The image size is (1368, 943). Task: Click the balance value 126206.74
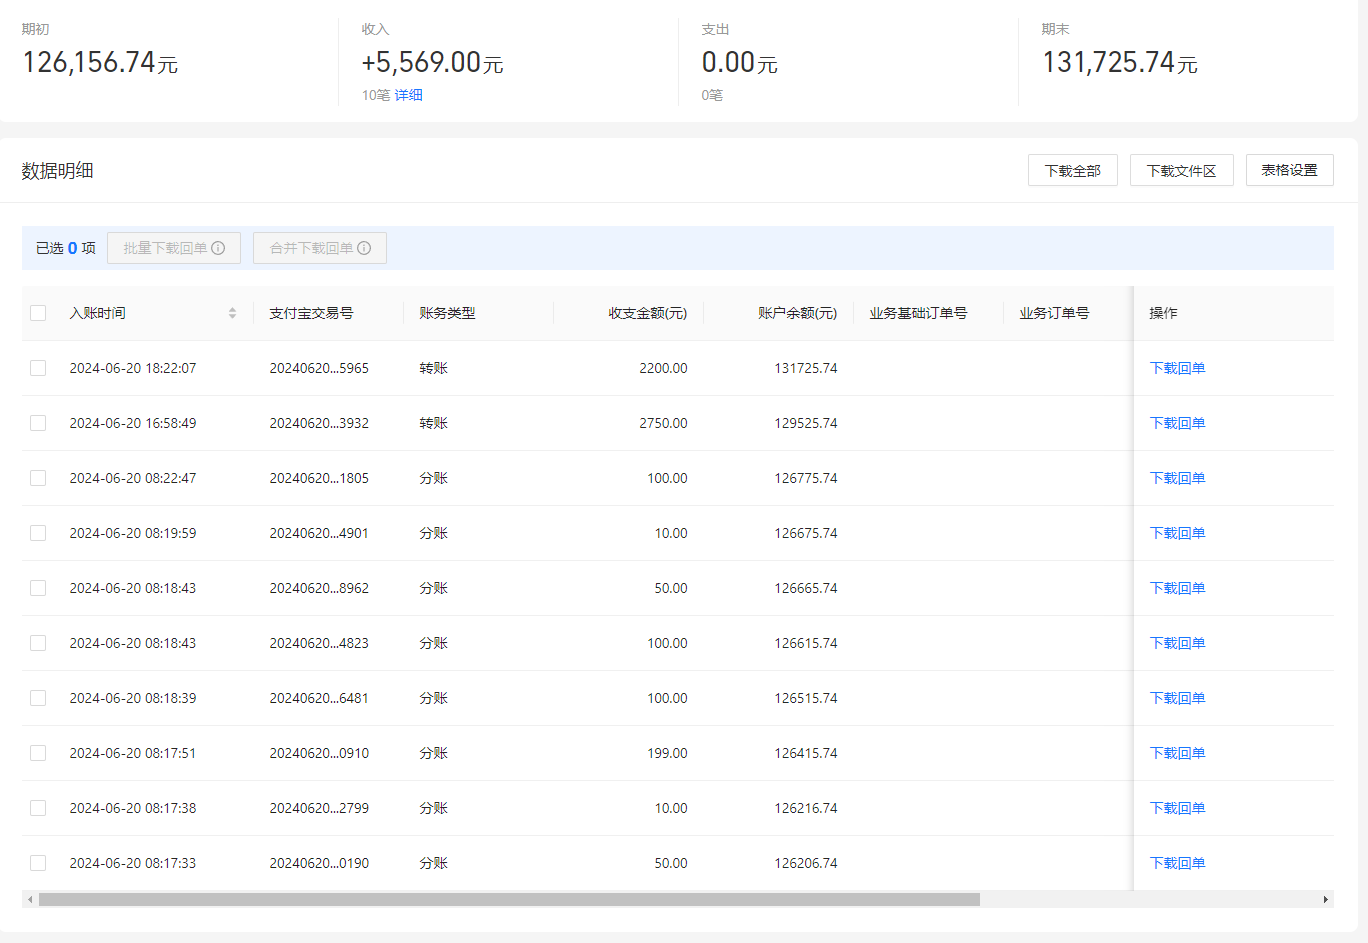[805, 863]
